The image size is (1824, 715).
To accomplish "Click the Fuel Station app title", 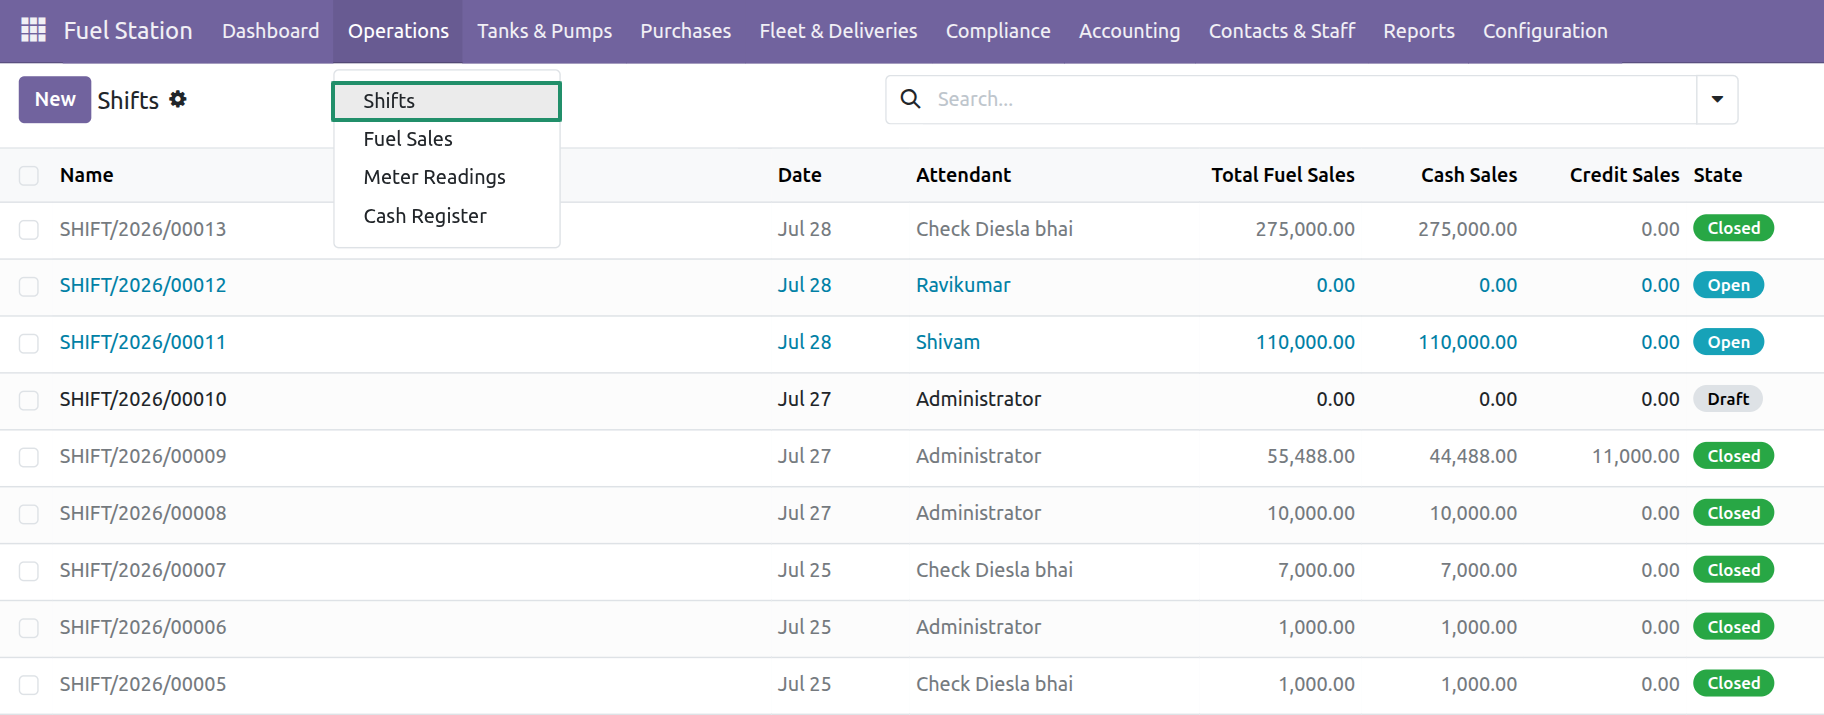I will point(128,31).
